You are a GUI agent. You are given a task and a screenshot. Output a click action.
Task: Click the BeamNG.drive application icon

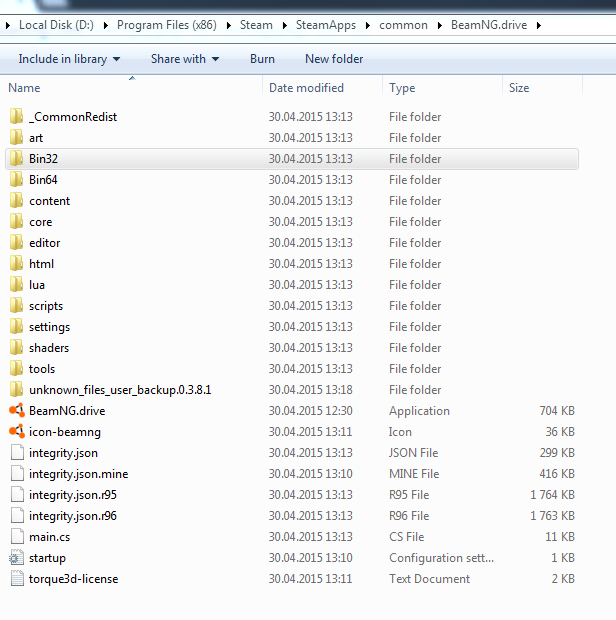[17, 410]
